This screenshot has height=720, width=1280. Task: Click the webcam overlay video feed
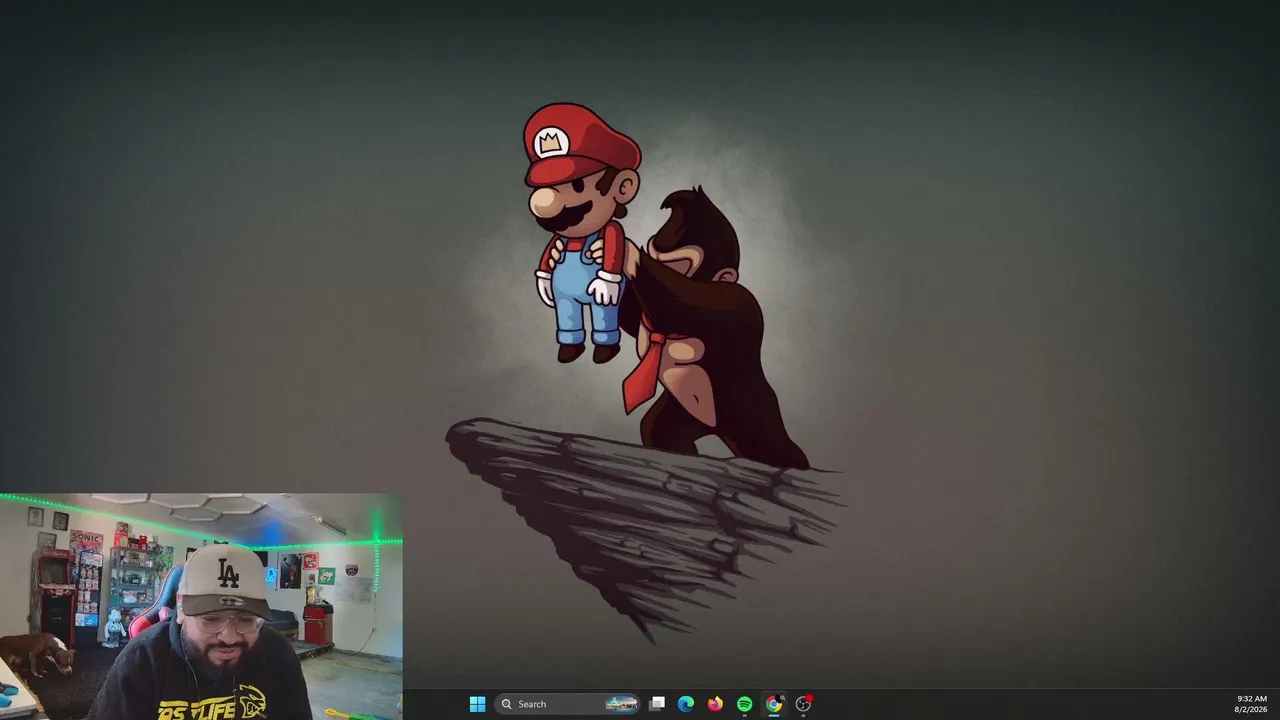(201, 606)
